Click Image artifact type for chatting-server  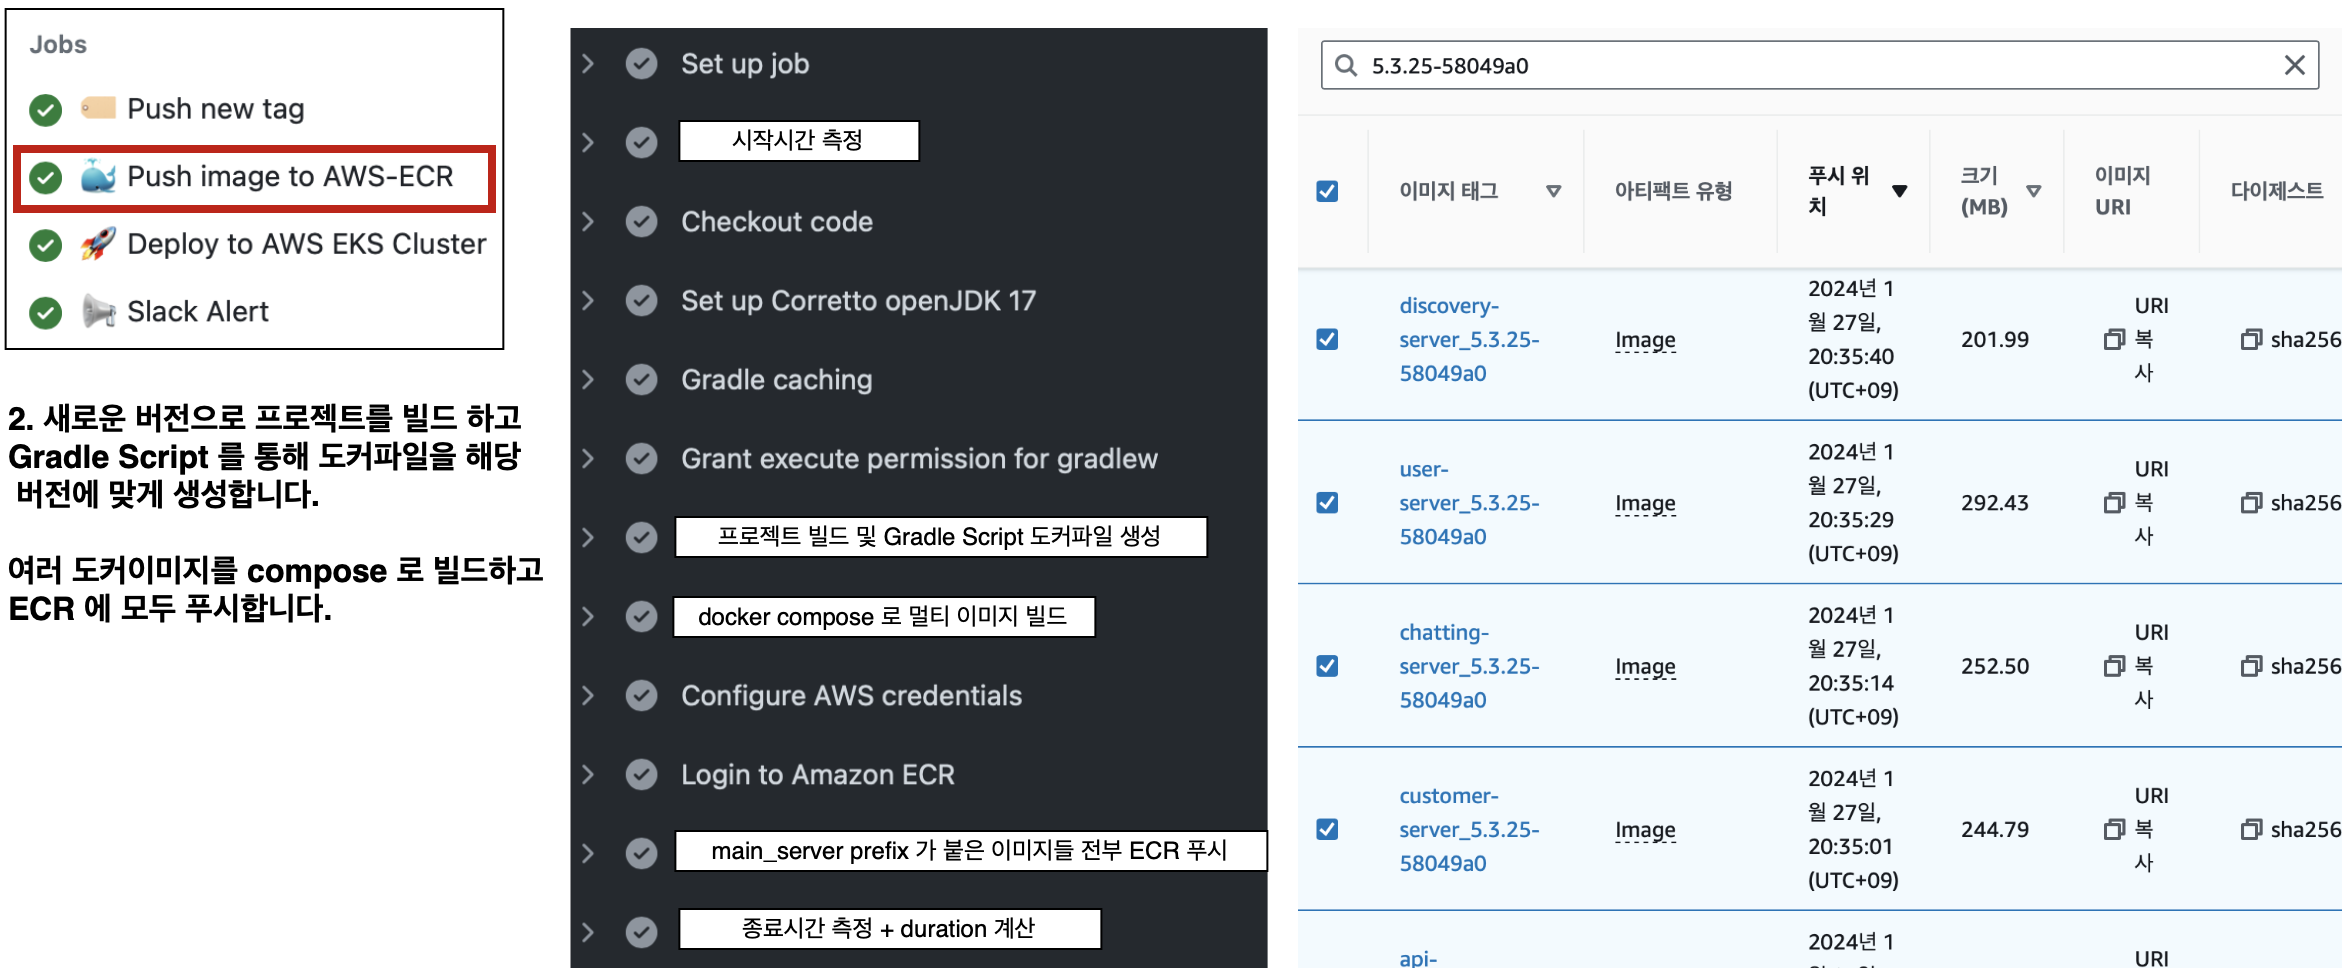[1645, 666]
